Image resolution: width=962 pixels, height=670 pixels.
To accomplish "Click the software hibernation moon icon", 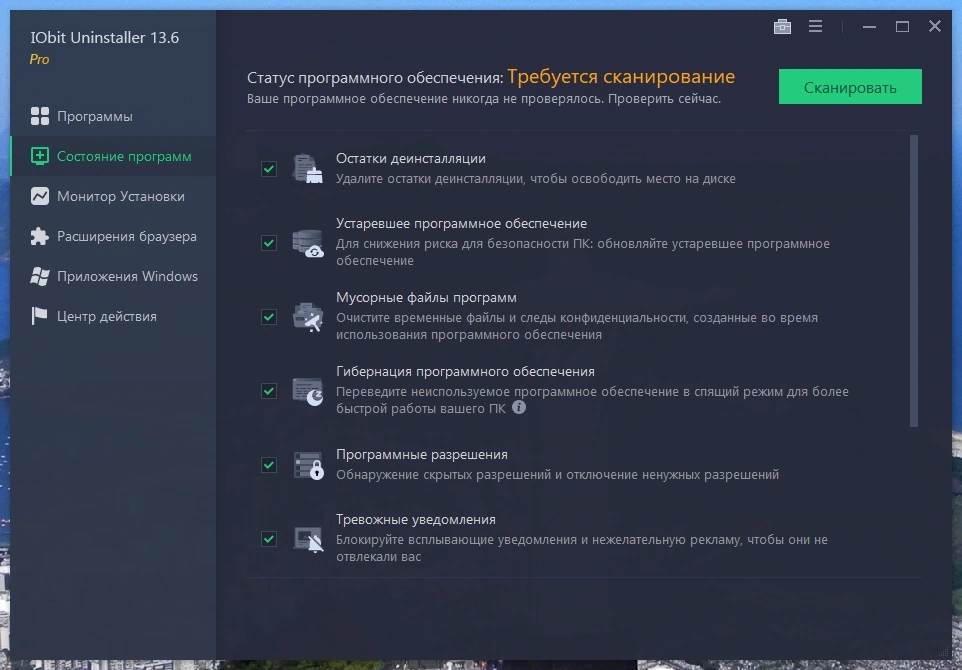I will coord(308,391).
